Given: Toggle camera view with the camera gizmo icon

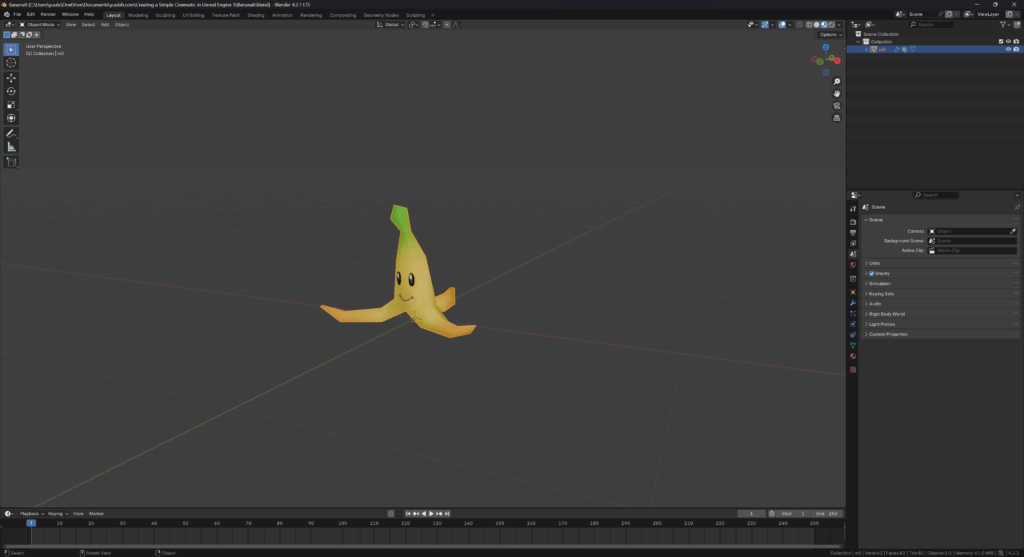Looking at the screenshot, I should point(836,106).
